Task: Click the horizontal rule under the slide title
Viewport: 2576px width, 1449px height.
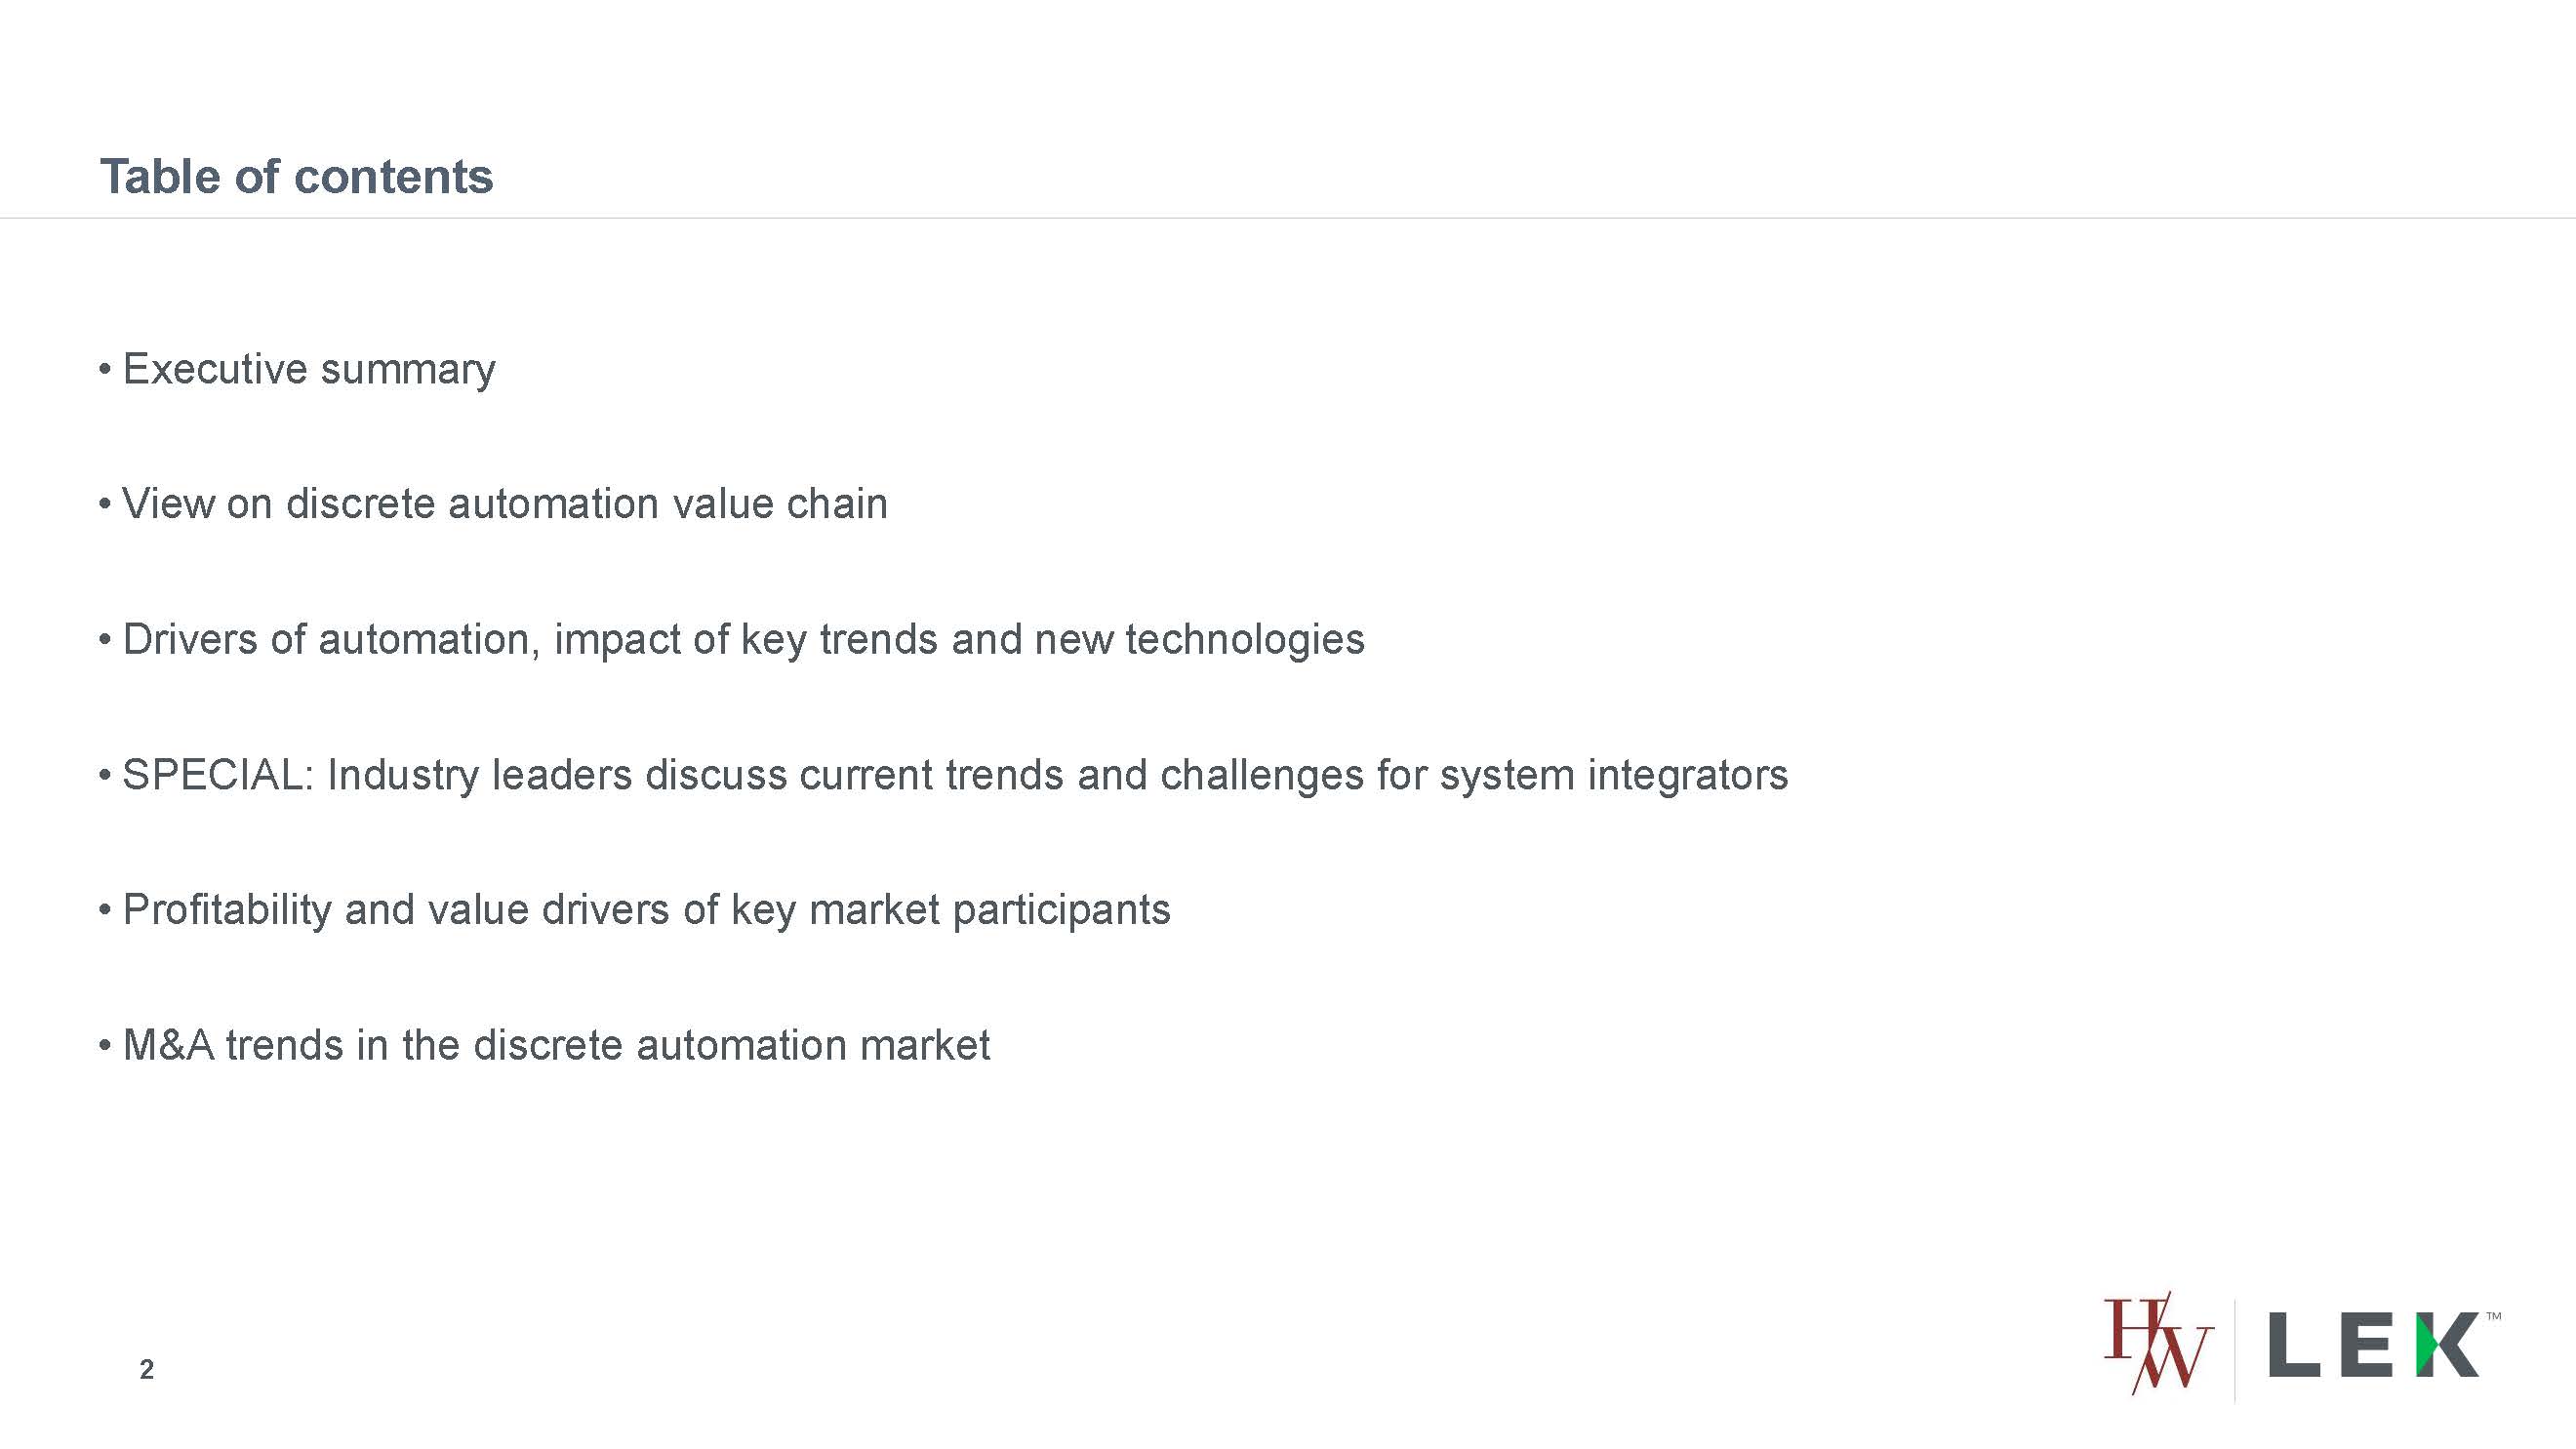Action: [x=1288, y=218]
